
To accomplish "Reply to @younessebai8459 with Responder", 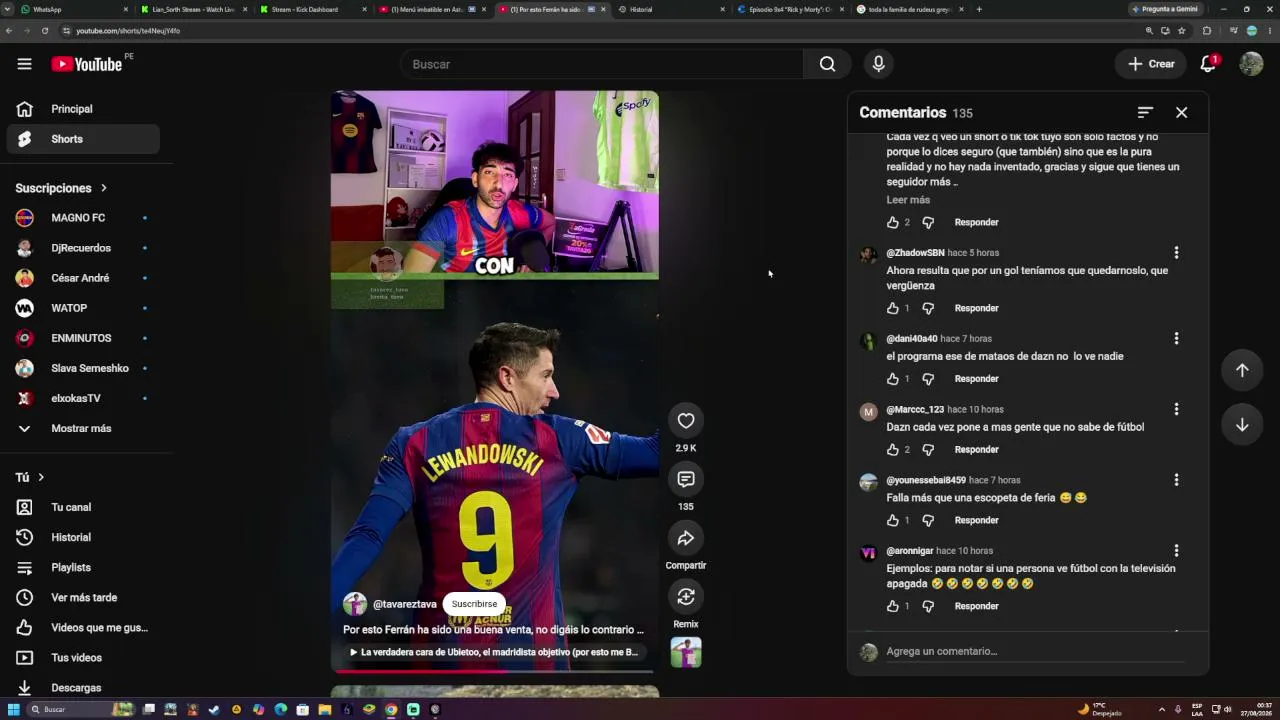I will click(x=976, y=520).
